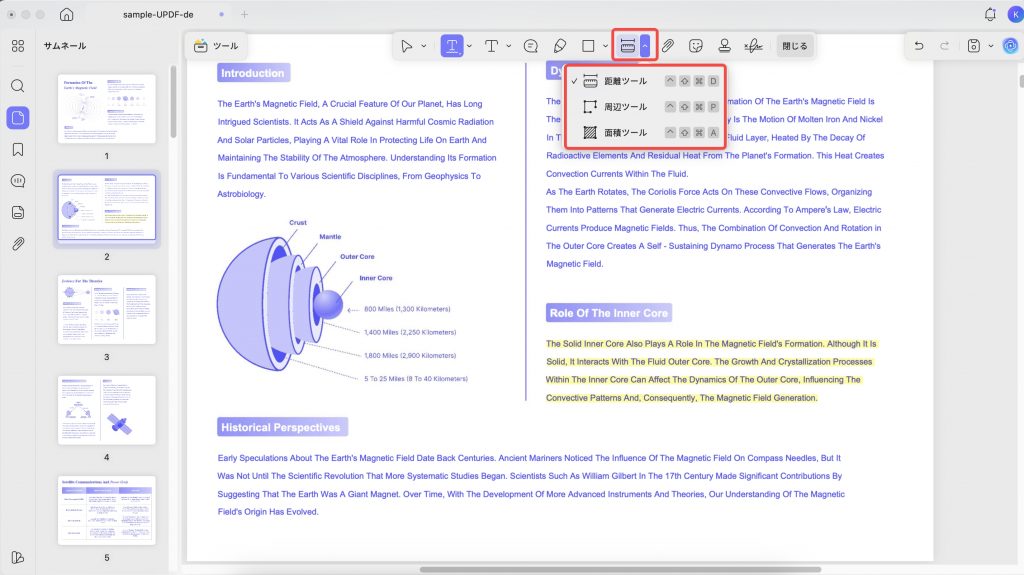Expand the rectangle shape tool dropdown
Screen dimensions: 1024x575
(605, 46)
